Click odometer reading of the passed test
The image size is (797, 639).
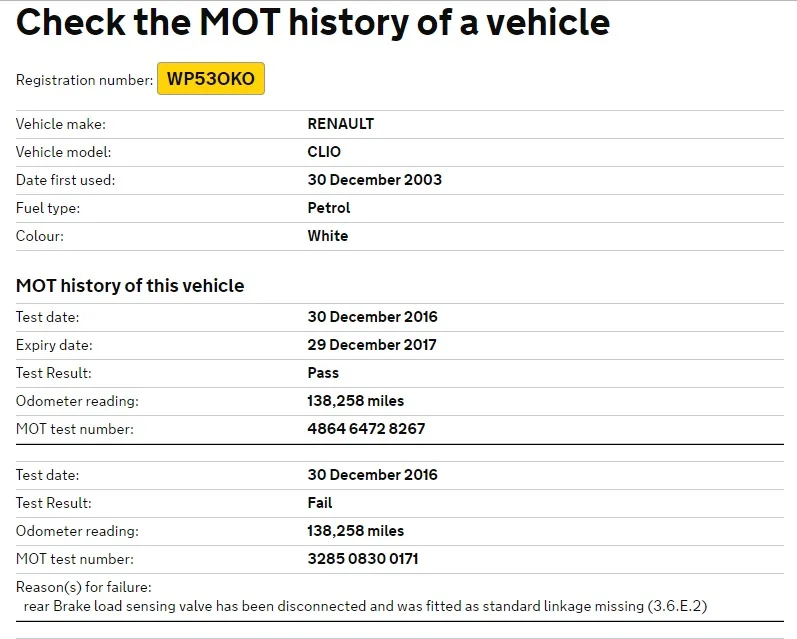click(x=356, y=401)
